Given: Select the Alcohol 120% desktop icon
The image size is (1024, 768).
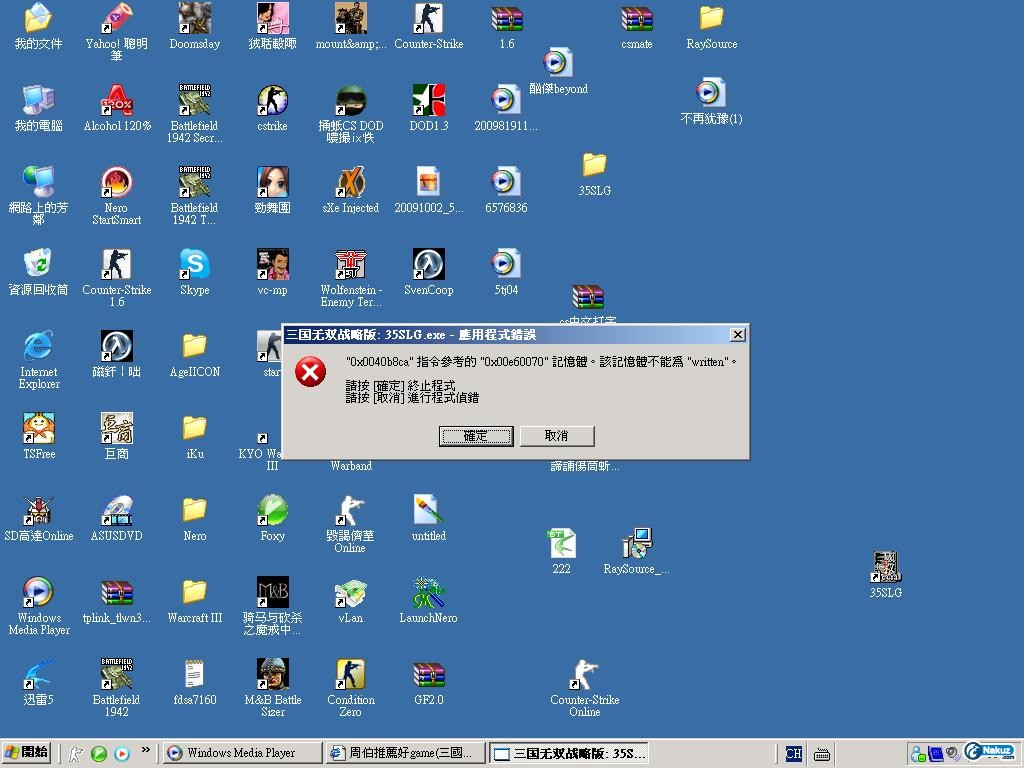Looking at the screenshot, I should tap(117, 102).
